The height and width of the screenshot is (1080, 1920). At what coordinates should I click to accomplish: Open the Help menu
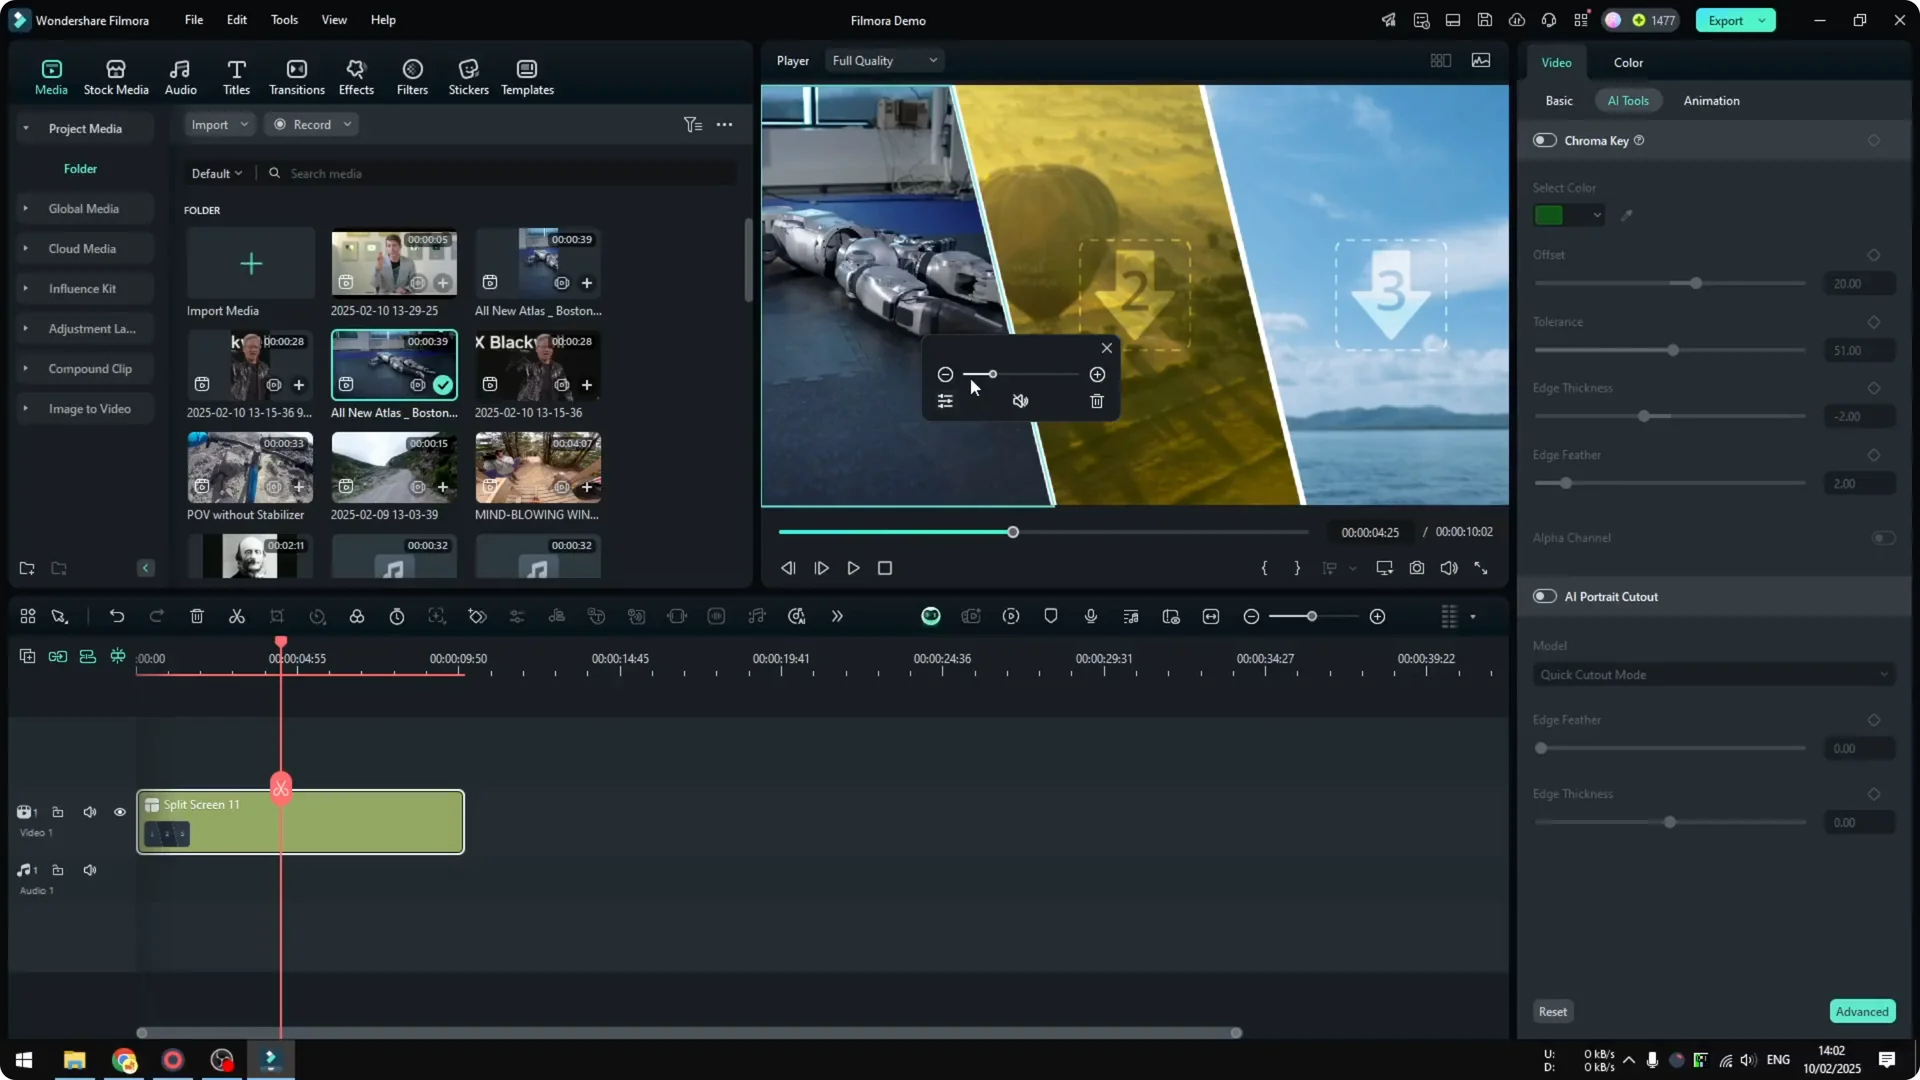click(383, 20)
